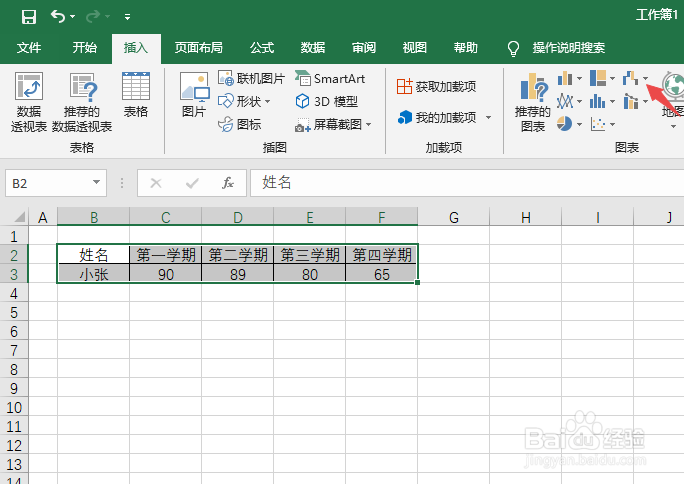Expand the scatter chart dropdown arrow

[x=612, y=125]
